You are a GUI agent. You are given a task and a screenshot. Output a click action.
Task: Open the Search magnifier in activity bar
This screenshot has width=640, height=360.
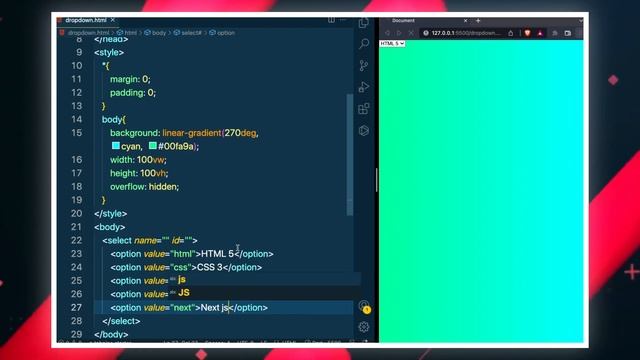pos(364,43)
